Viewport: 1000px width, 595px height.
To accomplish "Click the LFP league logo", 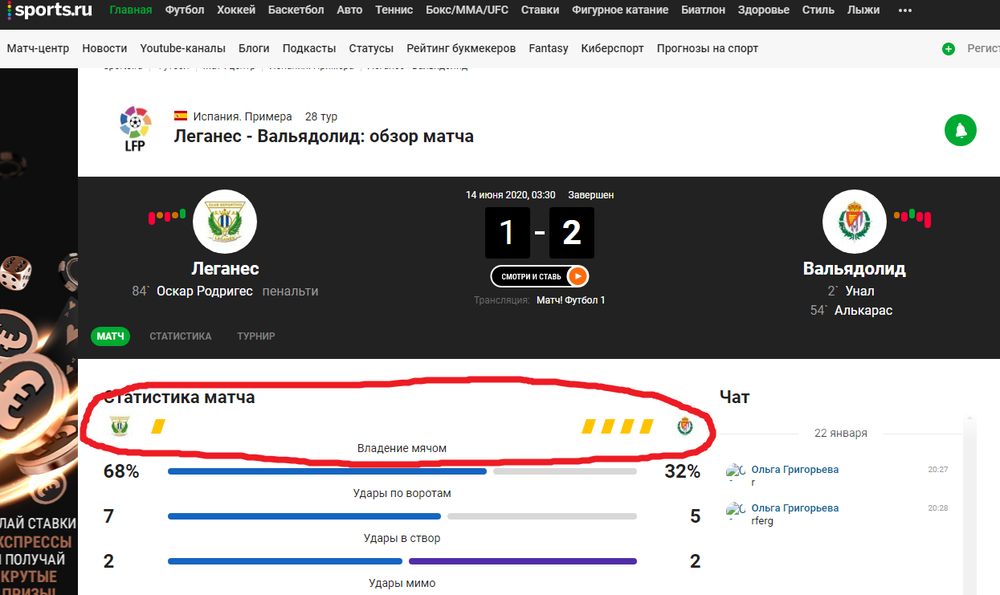I will click(135, 129).
